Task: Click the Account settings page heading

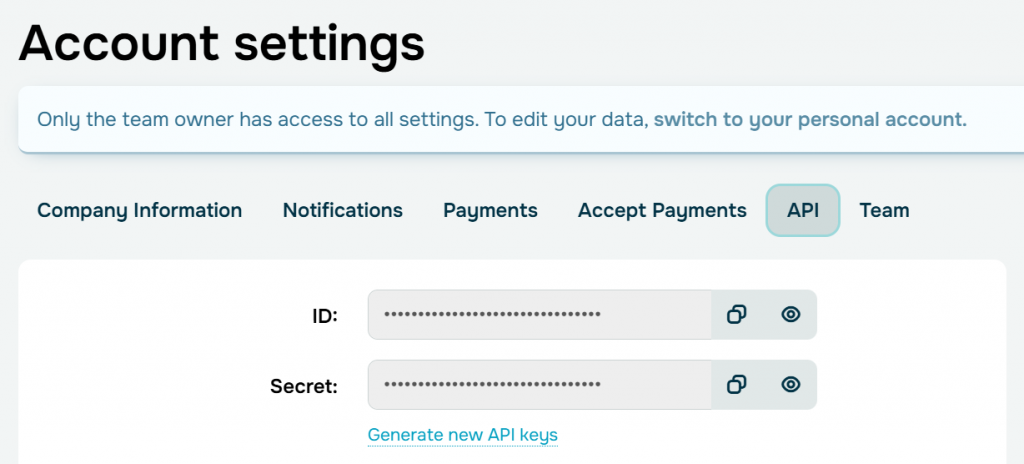Action: 222,43
